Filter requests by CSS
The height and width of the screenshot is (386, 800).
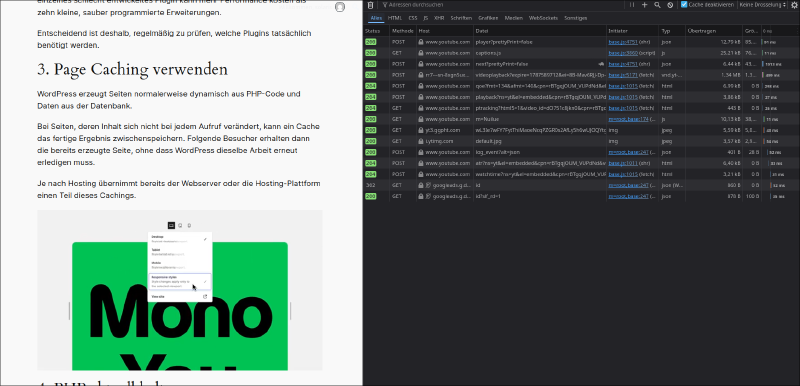point(413,18)
